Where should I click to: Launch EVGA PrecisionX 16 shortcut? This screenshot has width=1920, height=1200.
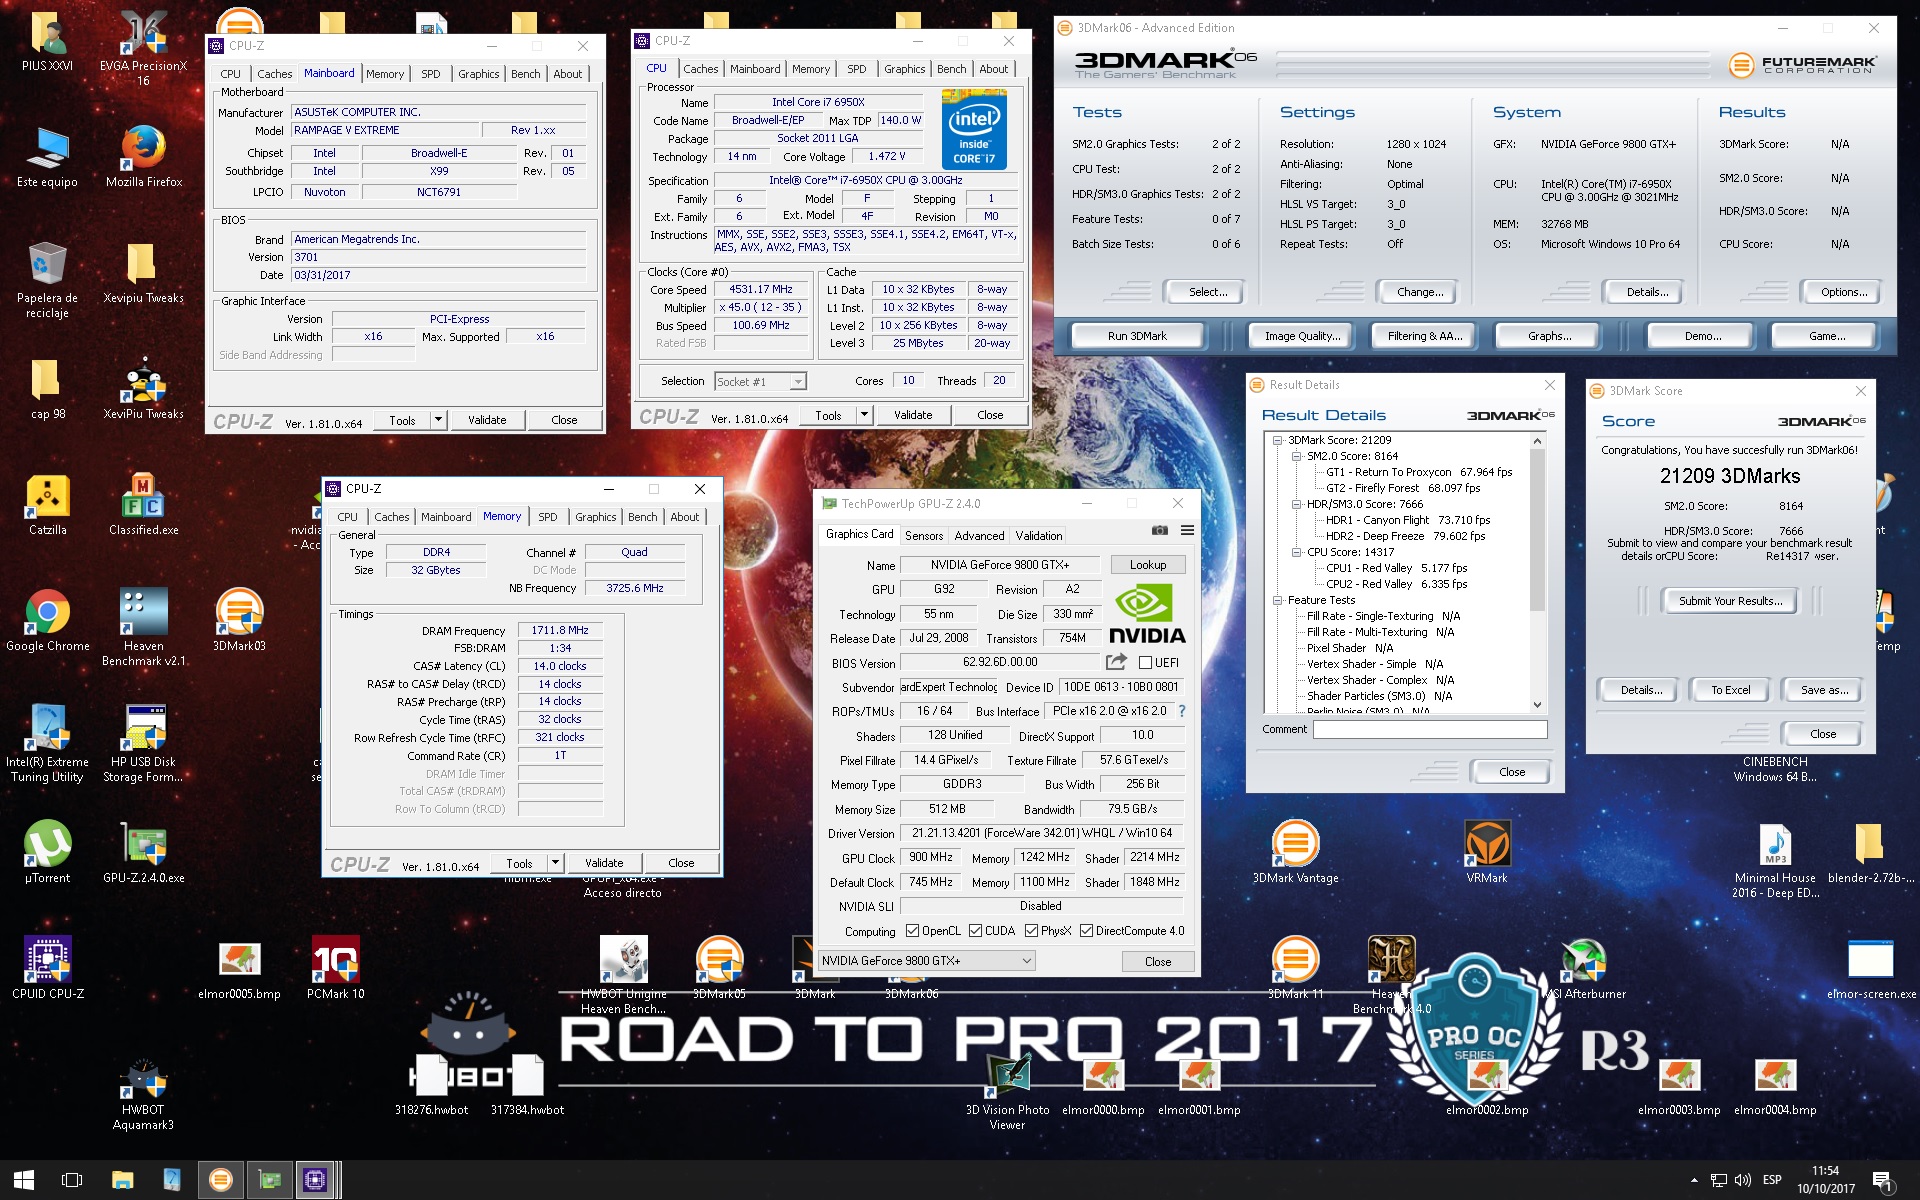(144, 47)
